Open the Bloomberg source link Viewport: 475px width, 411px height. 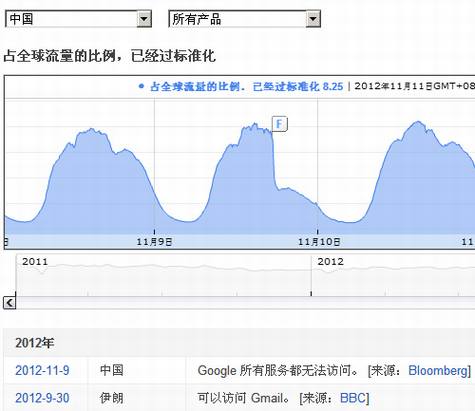tap(438, 370)
